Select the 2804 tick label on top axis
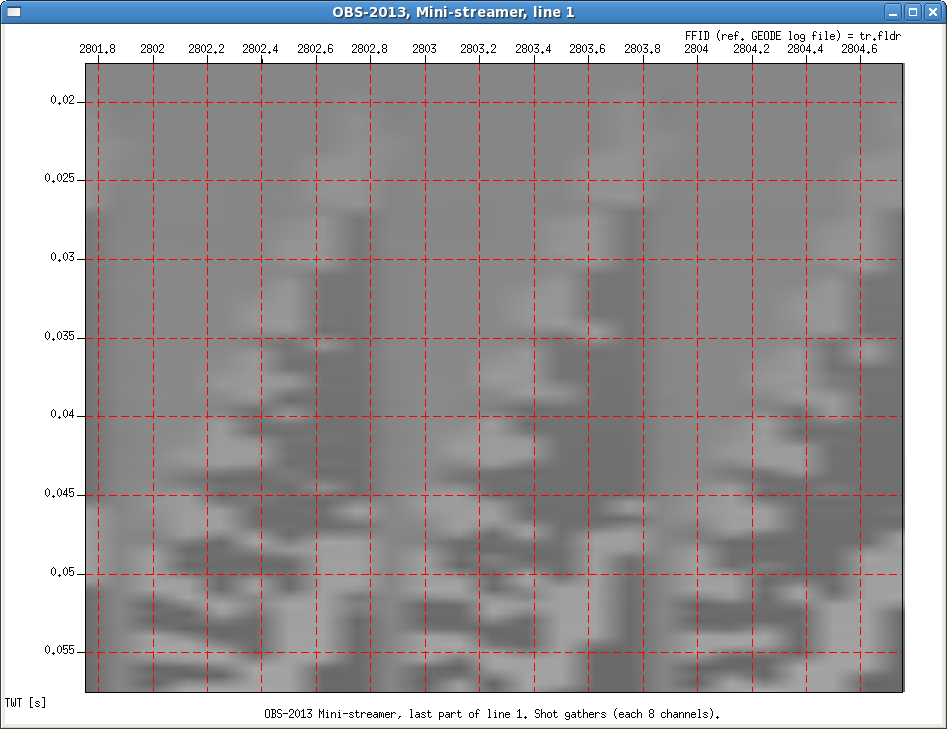The image size is (947, 729). 697,49
